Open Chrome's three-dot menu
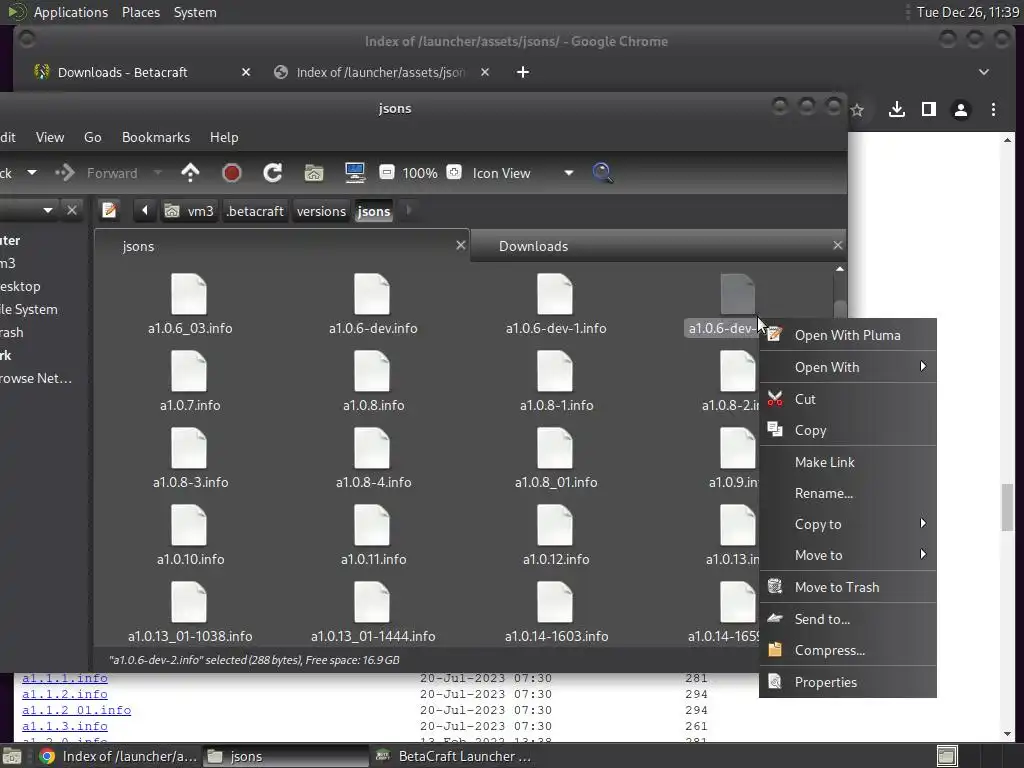The image size is (1024, 768). [x=993, y=110]
